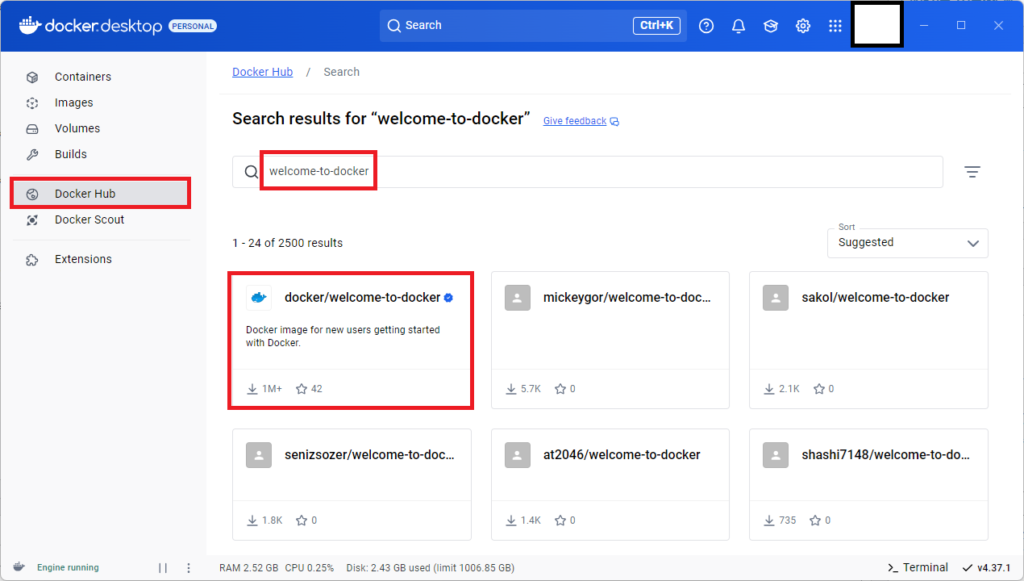1024x581 pixels.
Task: Expand the Sort Suggested dropdown
Action: tap(908, 243)
